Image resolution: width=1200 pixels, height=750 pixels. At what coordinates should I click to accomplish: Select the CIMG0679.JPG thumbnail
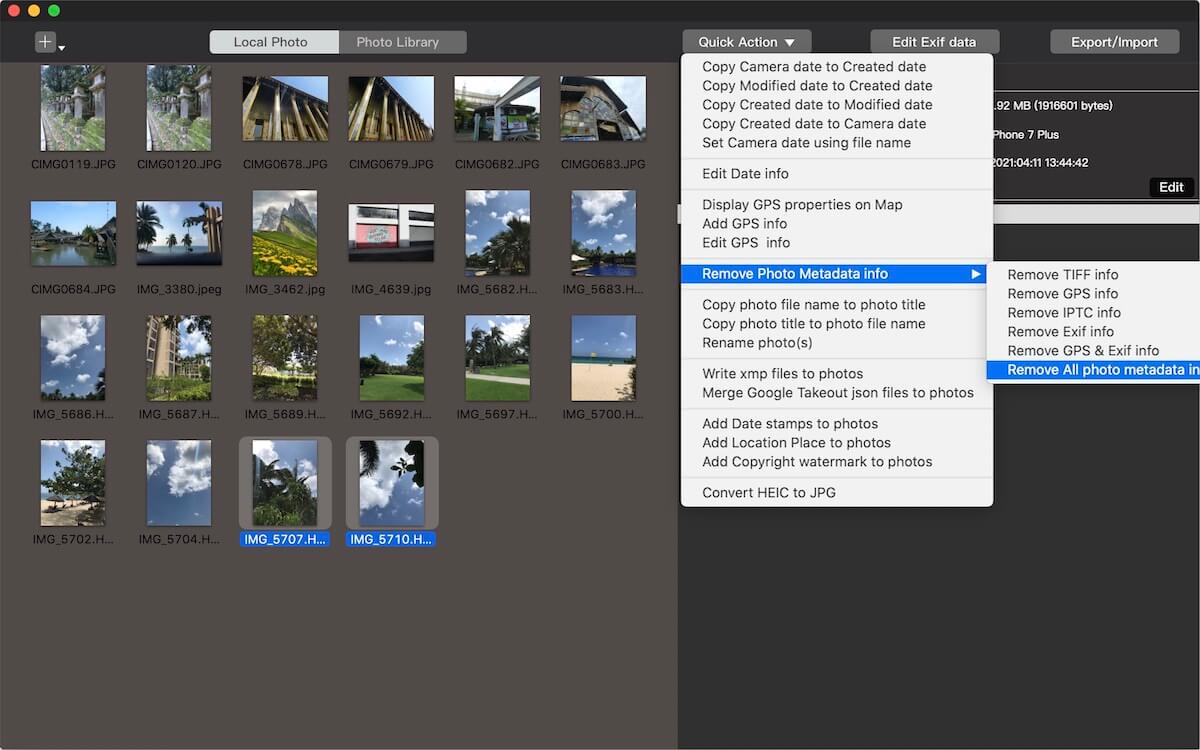pos(391,108)
